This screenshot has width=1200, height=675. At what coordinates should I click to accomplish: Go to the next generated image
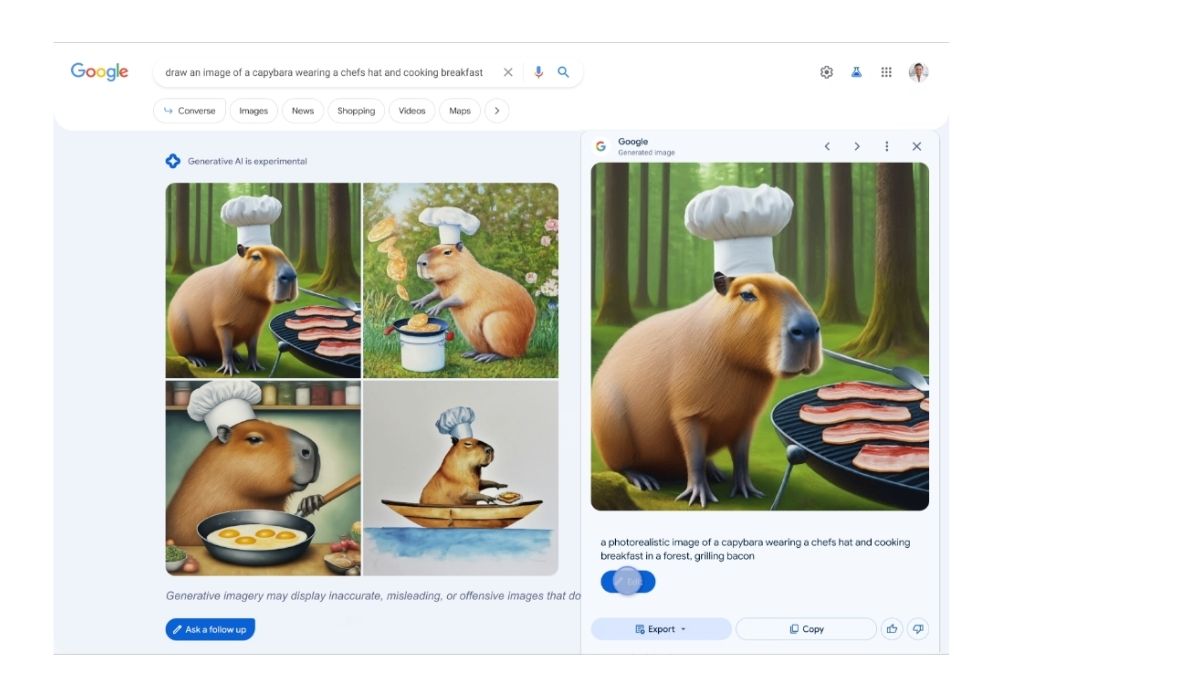[x=857, y=146]
